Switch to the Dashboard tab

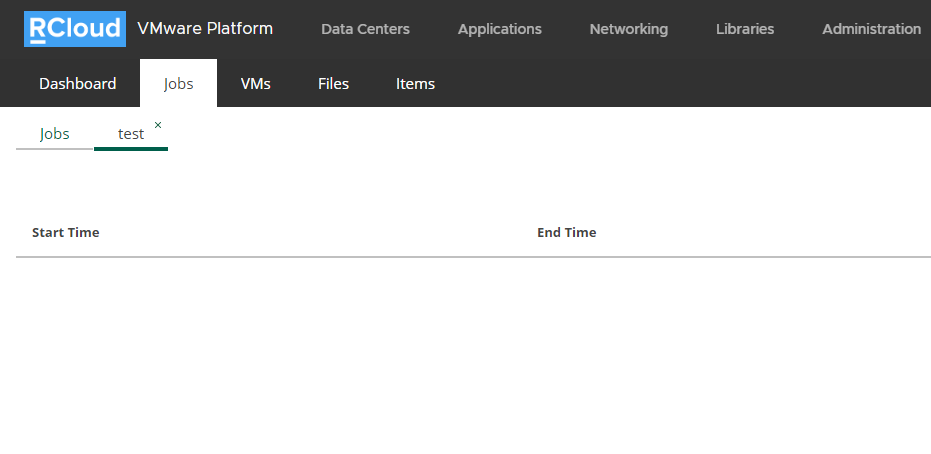coord(78,84)
